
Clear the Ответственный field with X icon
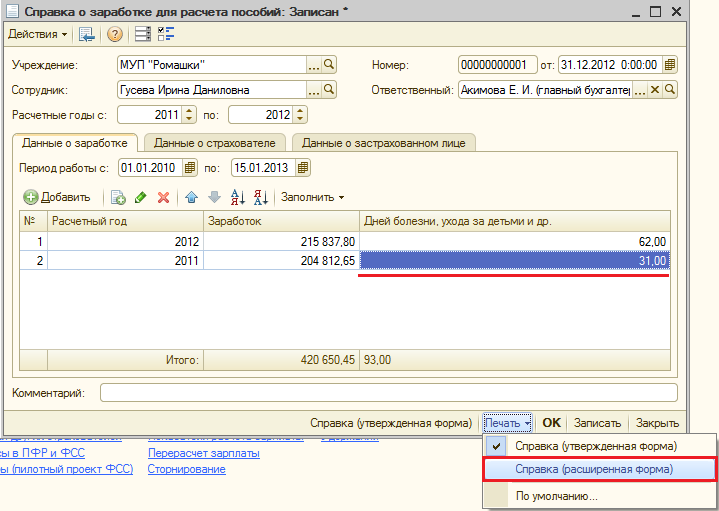(x=655, y=90)
